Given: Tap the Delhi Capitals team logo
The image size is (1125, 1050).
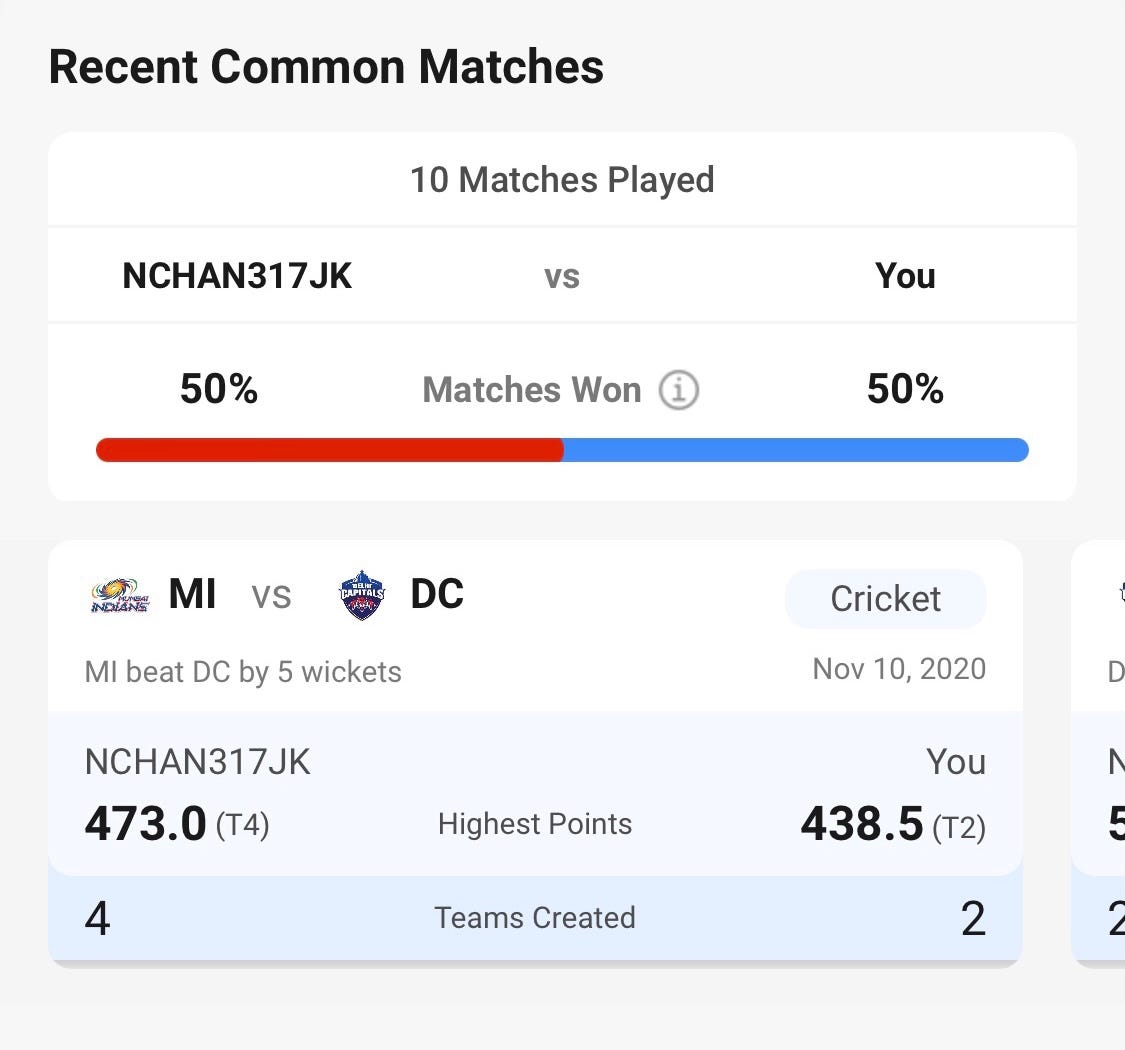Looking at the screenshot, I should tap(362, 595).
